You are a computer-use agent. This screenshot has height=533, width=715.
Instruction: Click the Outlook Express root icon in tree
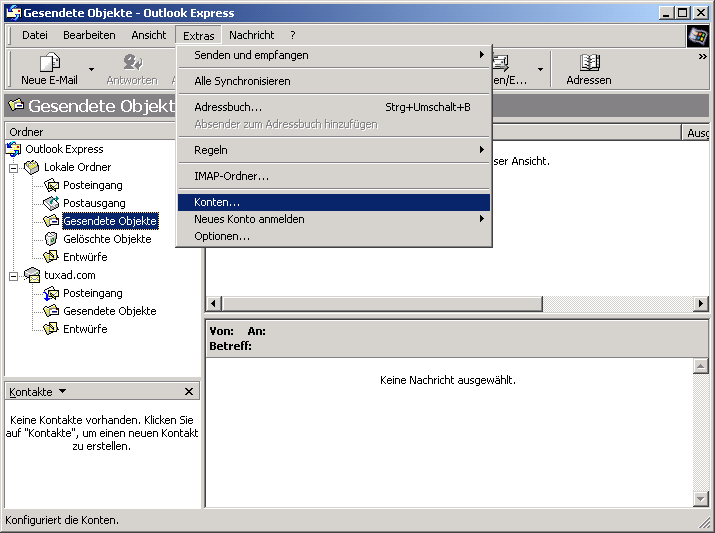(x=14, y=149)
